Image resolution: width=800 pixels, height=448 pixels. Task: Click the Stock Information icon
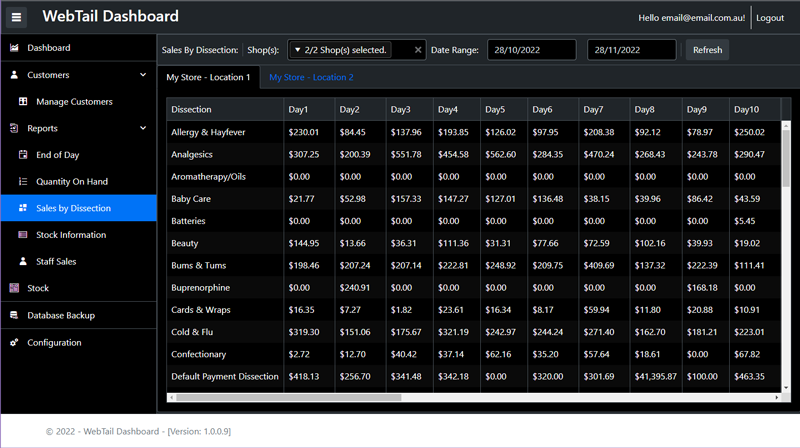[x=24, y=235]
